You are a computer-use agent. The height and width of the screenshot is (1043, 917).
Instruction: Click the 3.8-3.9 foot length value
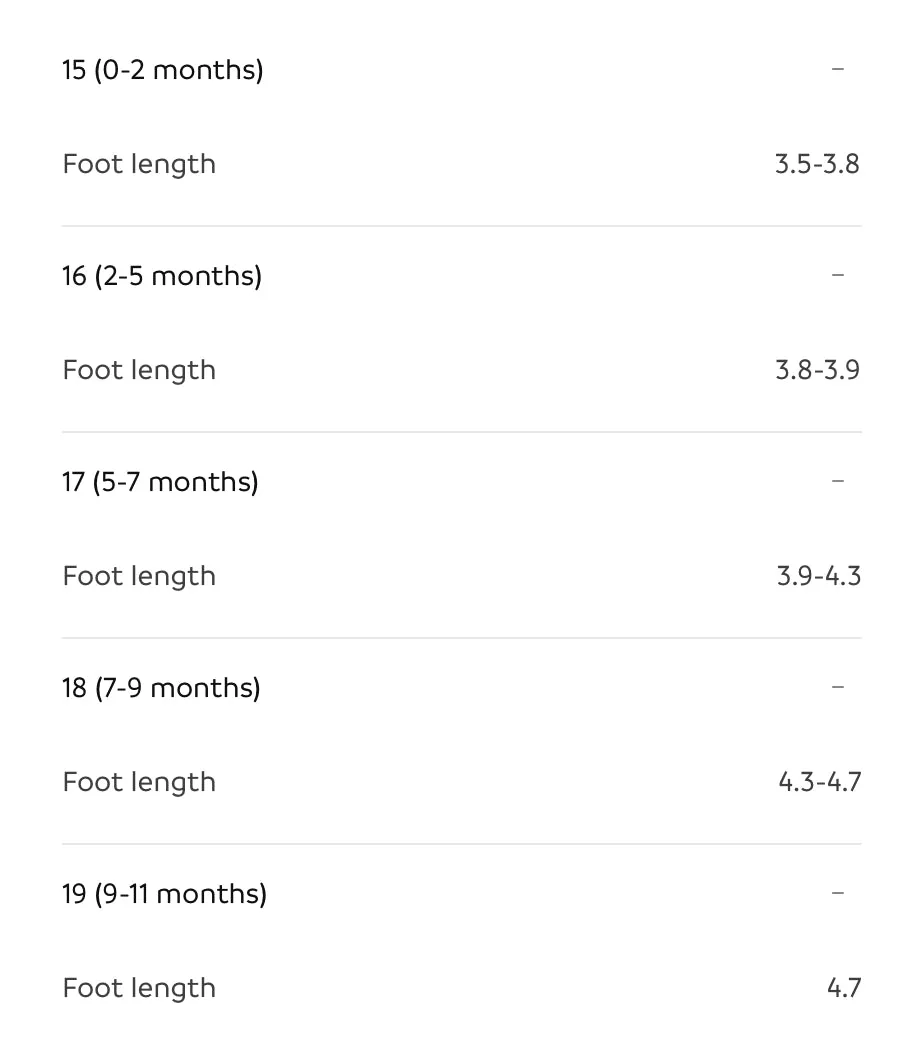818,370
